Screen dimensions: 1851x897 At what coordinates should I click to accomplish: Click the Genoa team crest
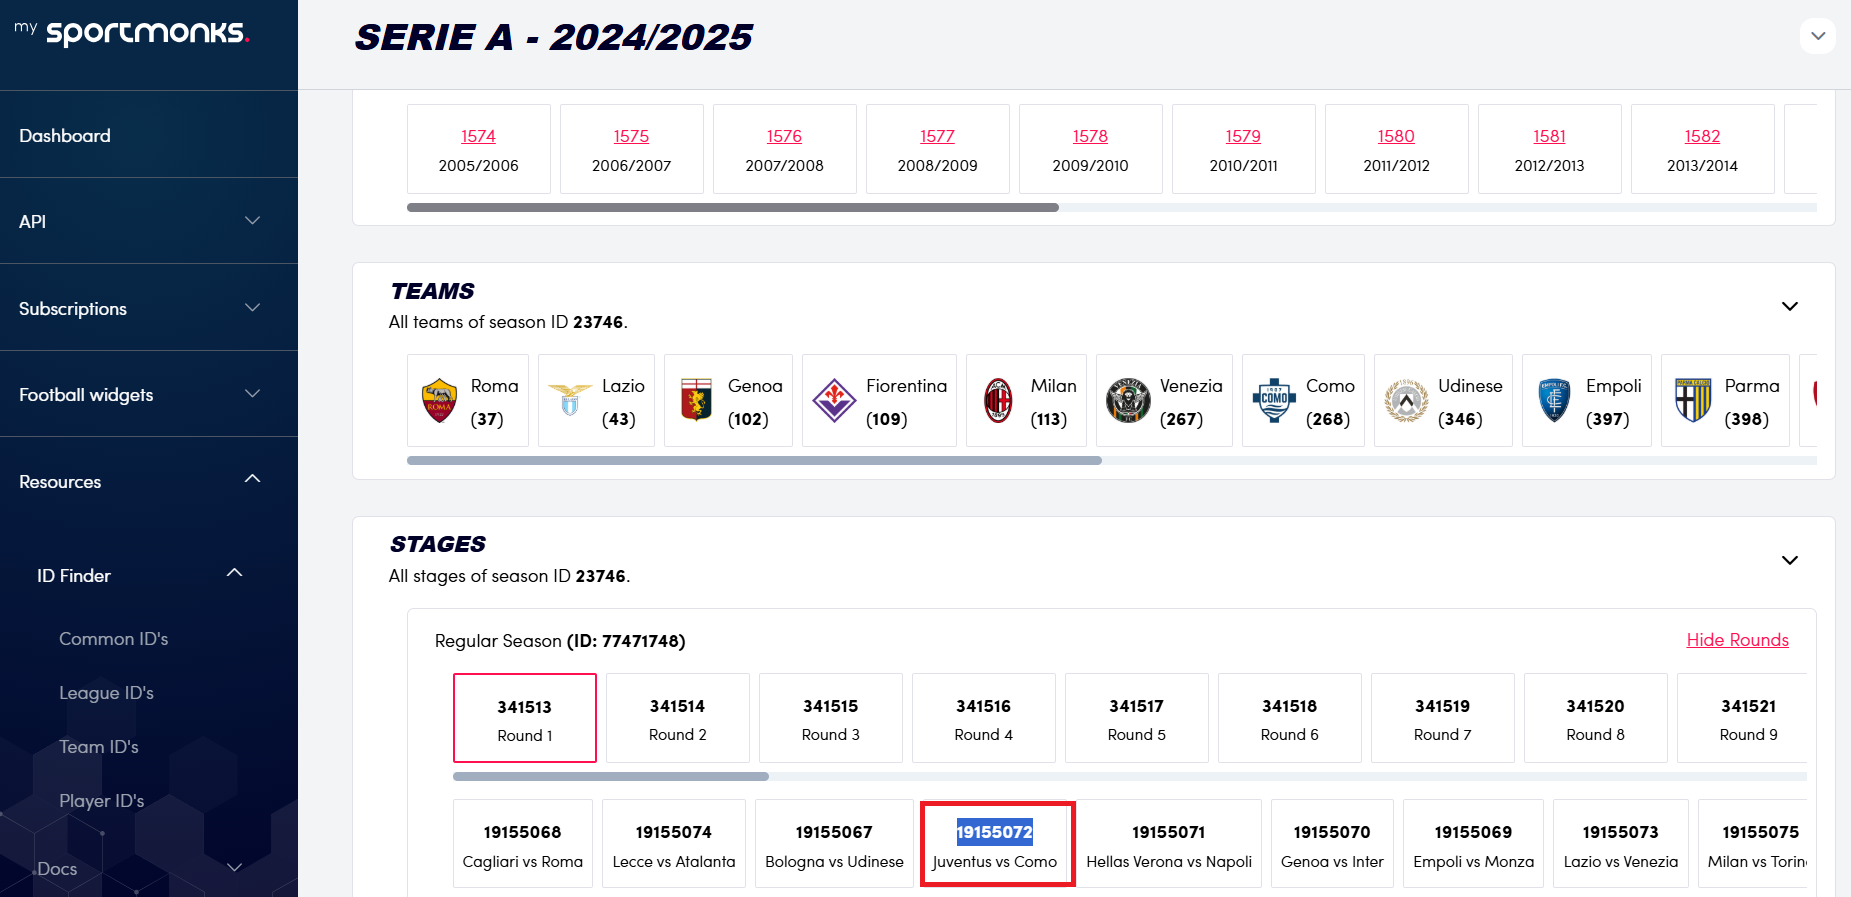coord(696,400)
